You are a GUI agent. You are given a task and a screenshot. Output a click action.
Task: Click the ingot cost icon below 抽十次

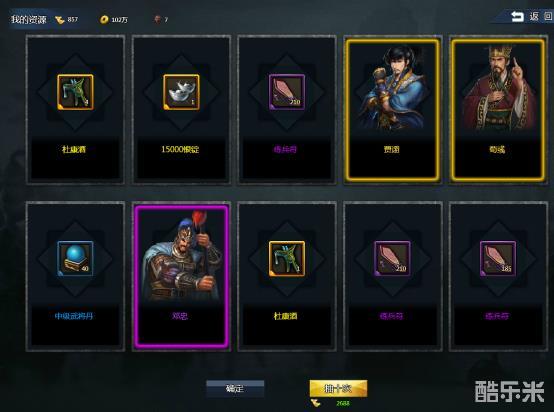(x=316, y=403)
